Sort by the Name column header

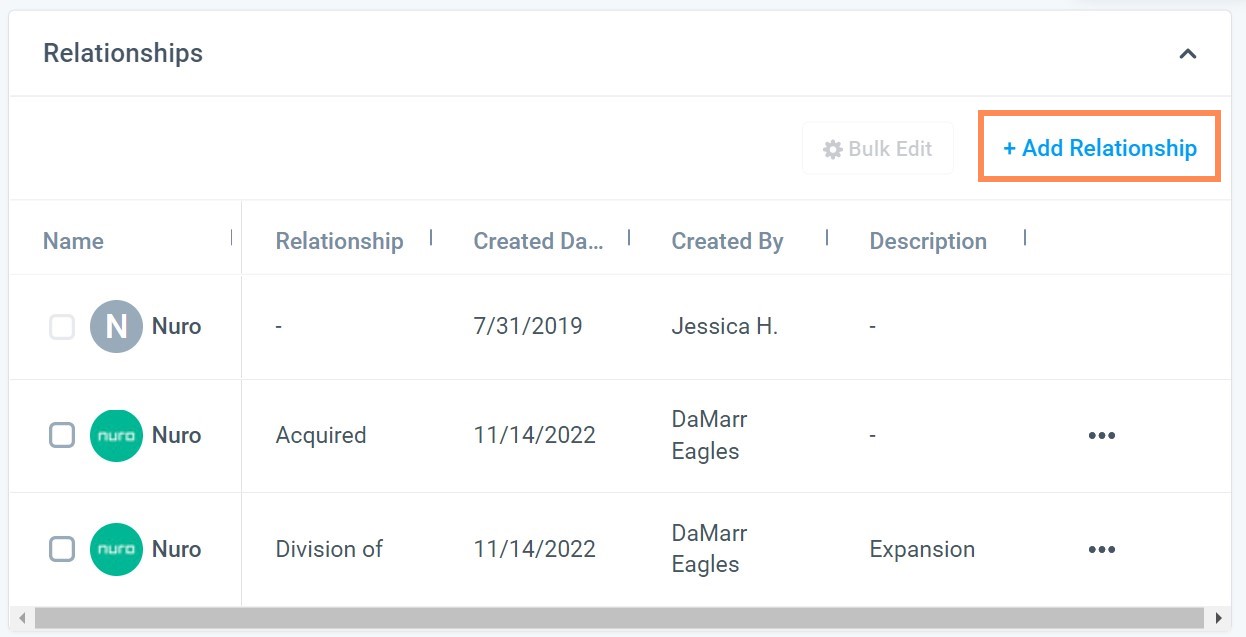pyautogui.click(x=73, y=241)
